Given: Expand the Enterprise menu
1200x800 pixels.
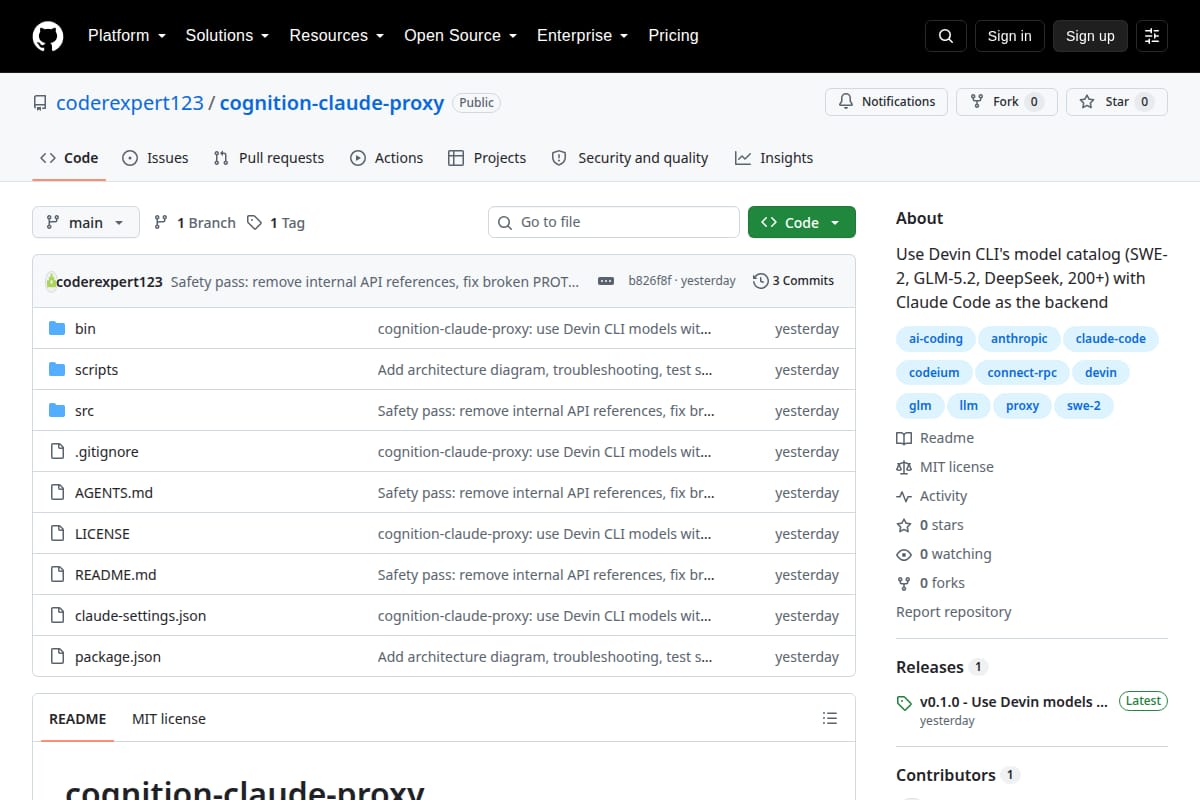Looking at the screenshot, I should pyautogui.click(x=582, y=36).
